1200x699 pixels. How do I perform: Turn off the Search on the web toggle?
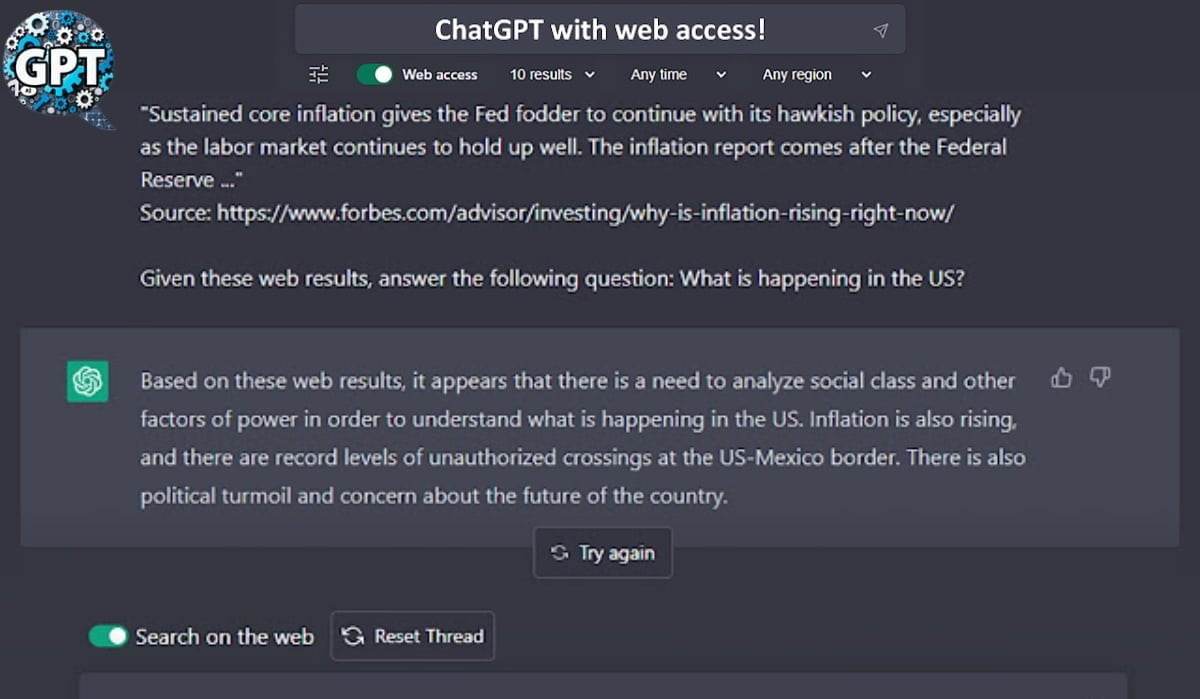tap(107, 636)
